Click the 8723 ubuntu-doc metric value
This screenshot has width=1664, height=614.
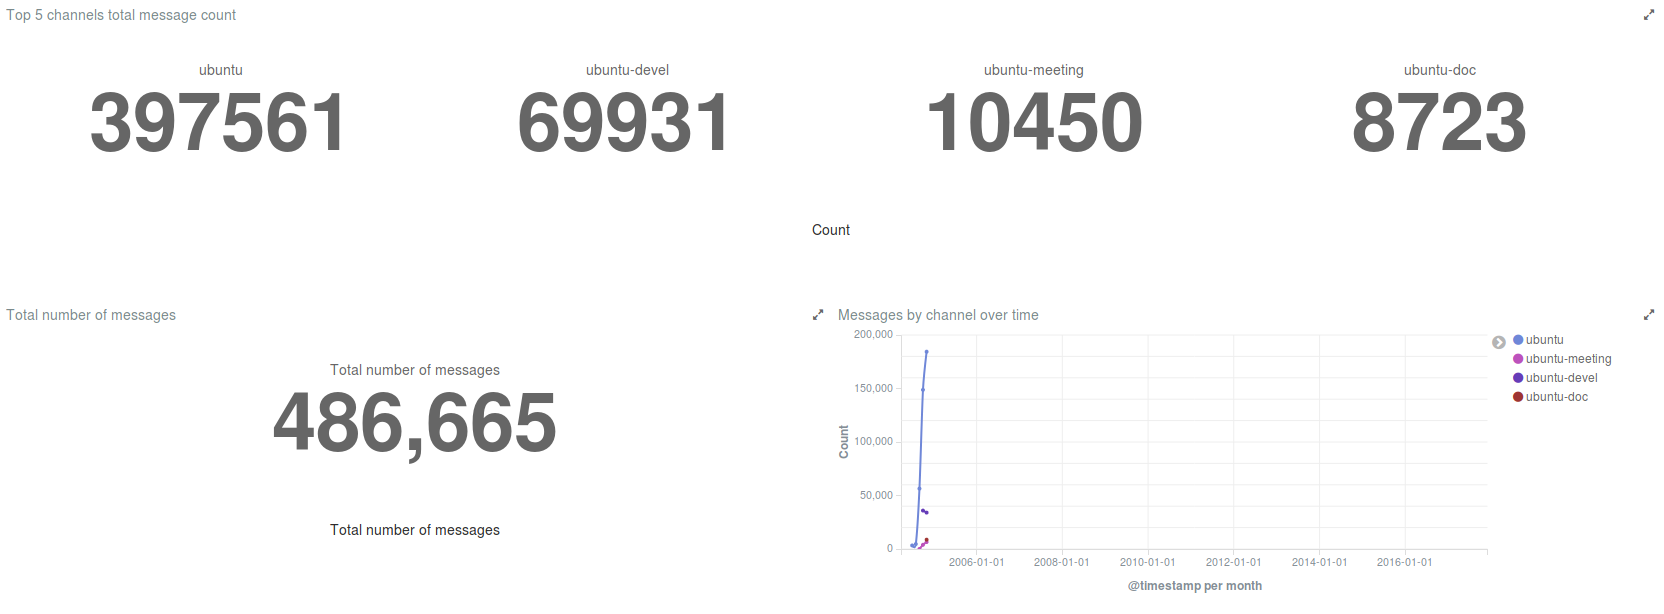1439,123
